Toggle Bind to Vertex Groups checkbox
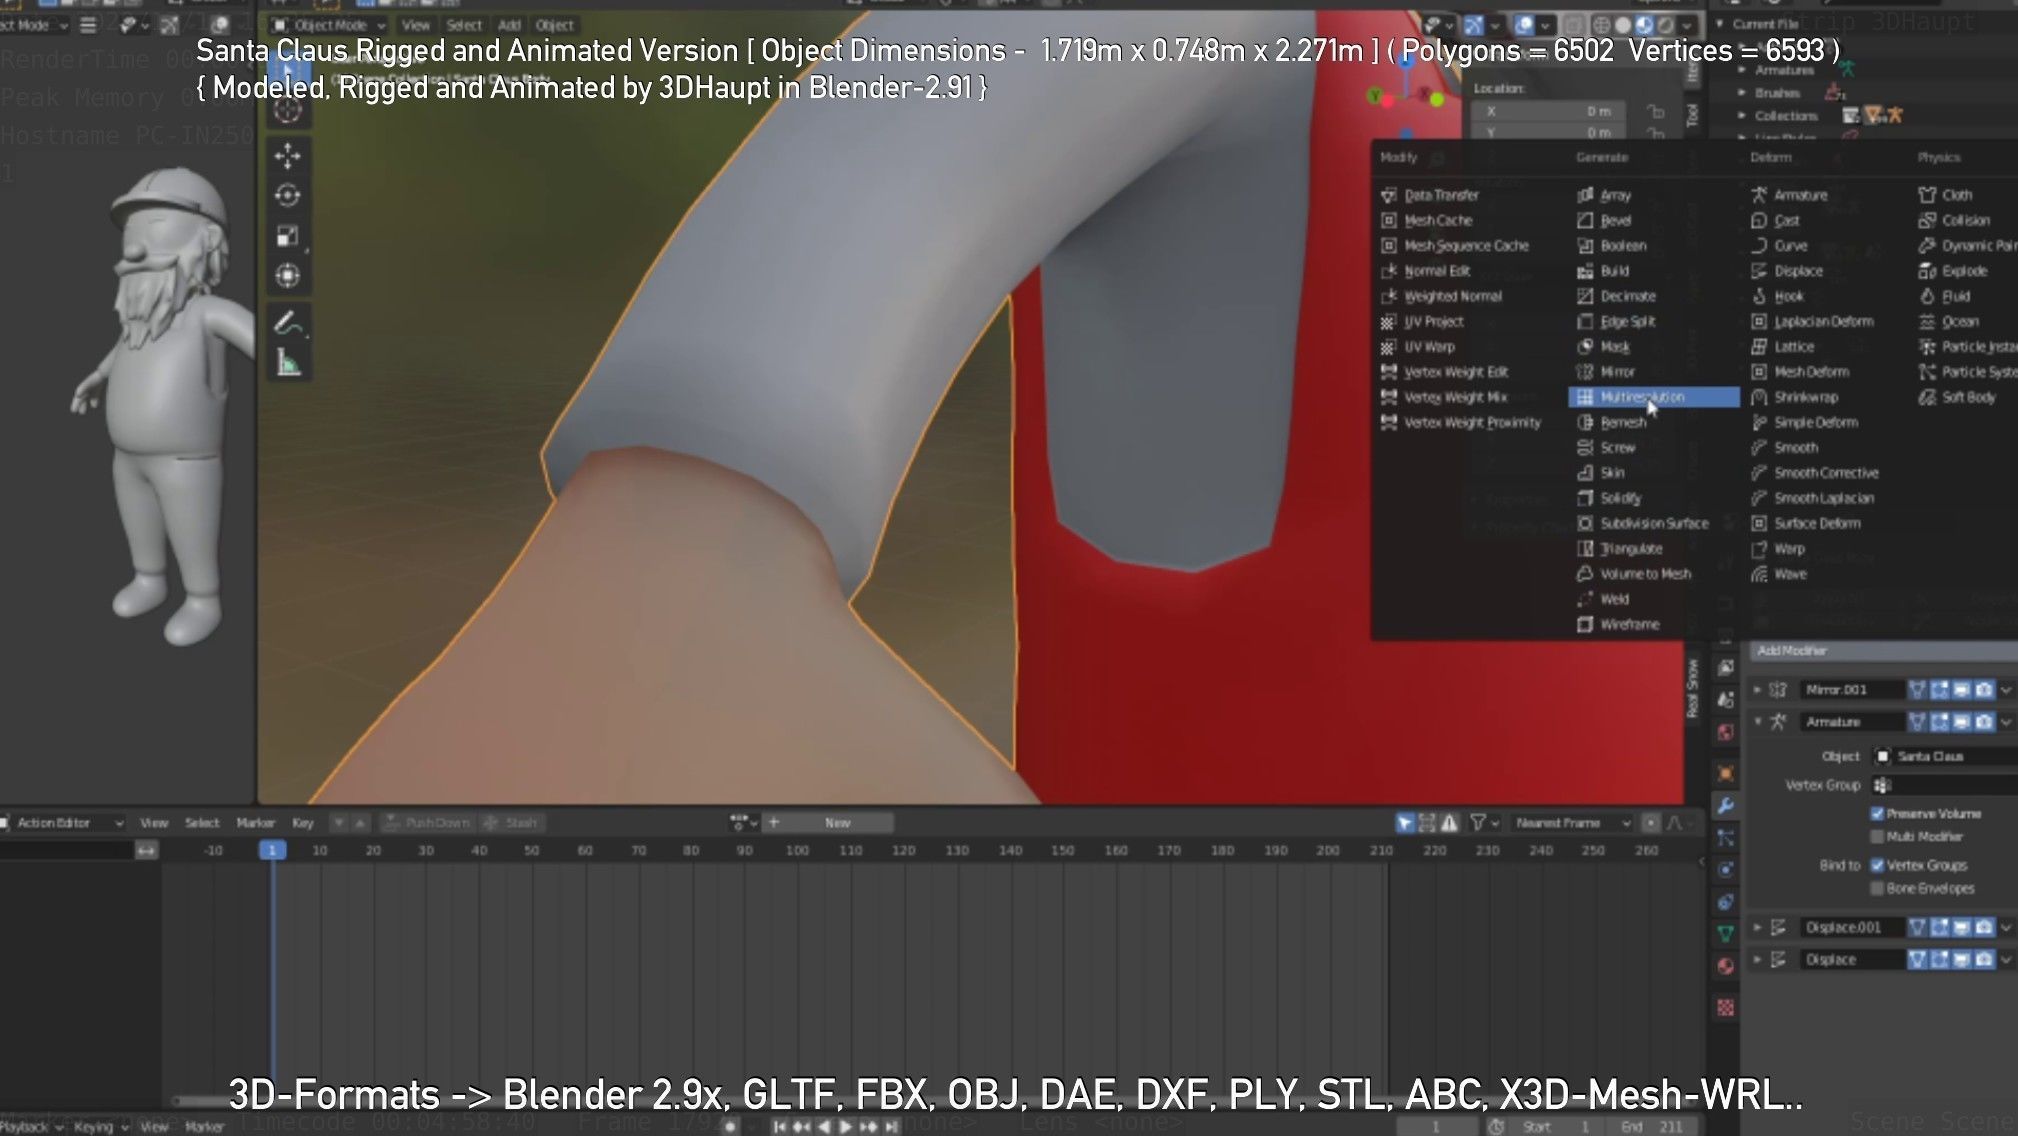Viewport: 2018px width, 1136px height. [1877, 865]
